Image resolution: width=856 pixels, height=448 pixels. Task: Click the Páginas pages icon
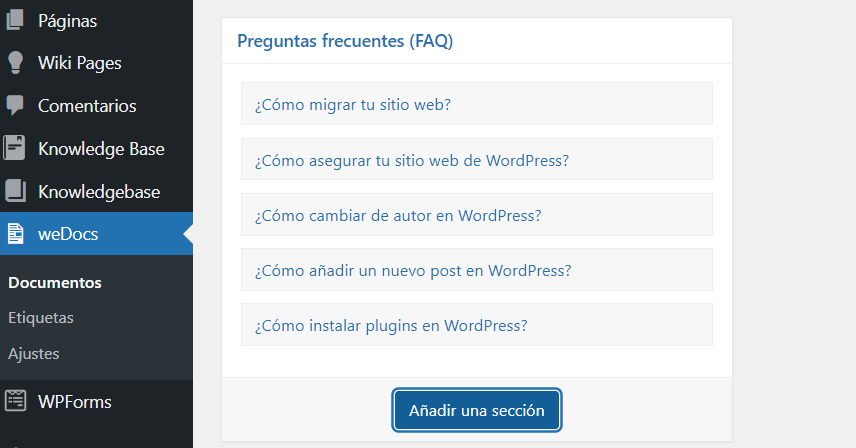click(x=15, y=20)
